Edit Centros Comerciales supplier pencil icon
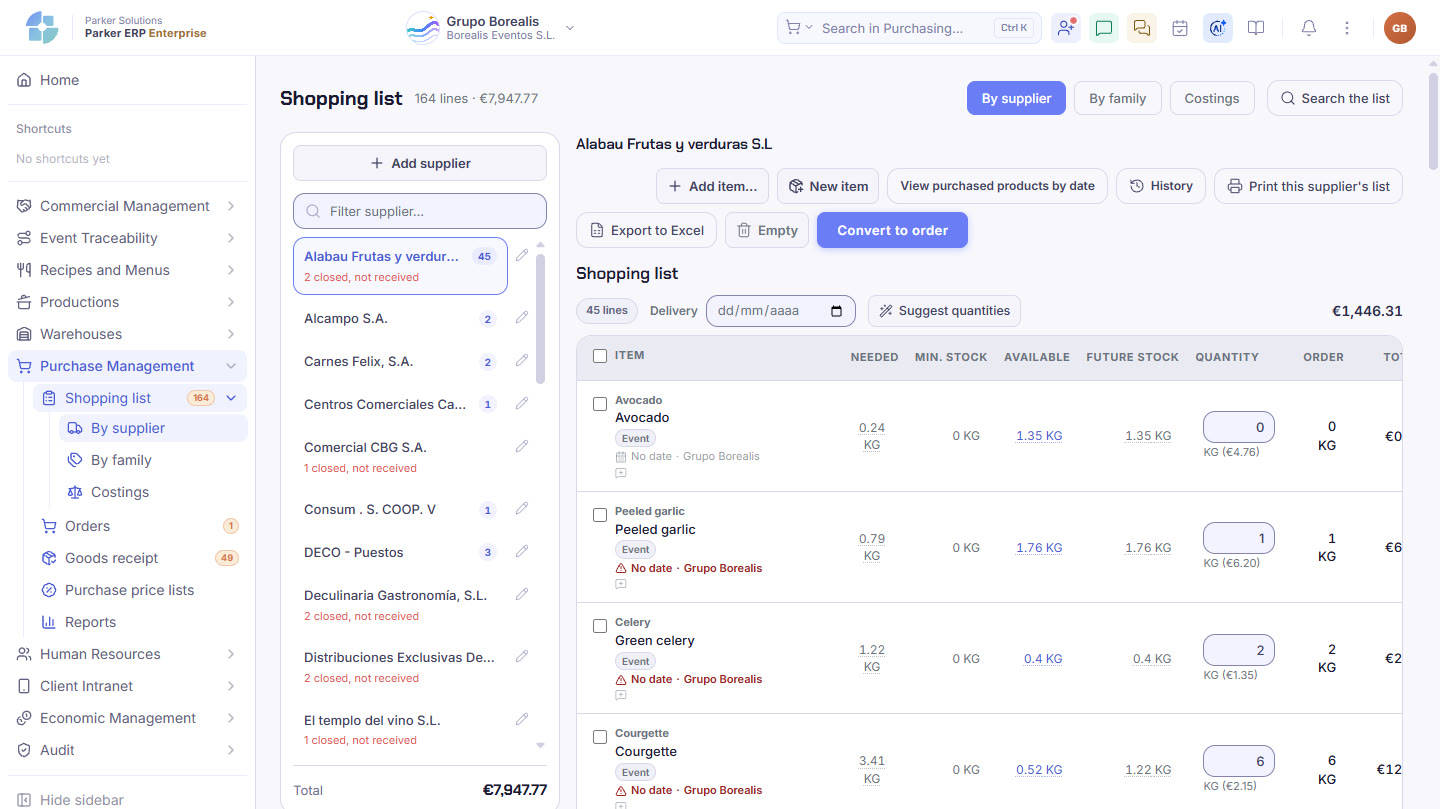1440x809 pixels. pos(522,404)
